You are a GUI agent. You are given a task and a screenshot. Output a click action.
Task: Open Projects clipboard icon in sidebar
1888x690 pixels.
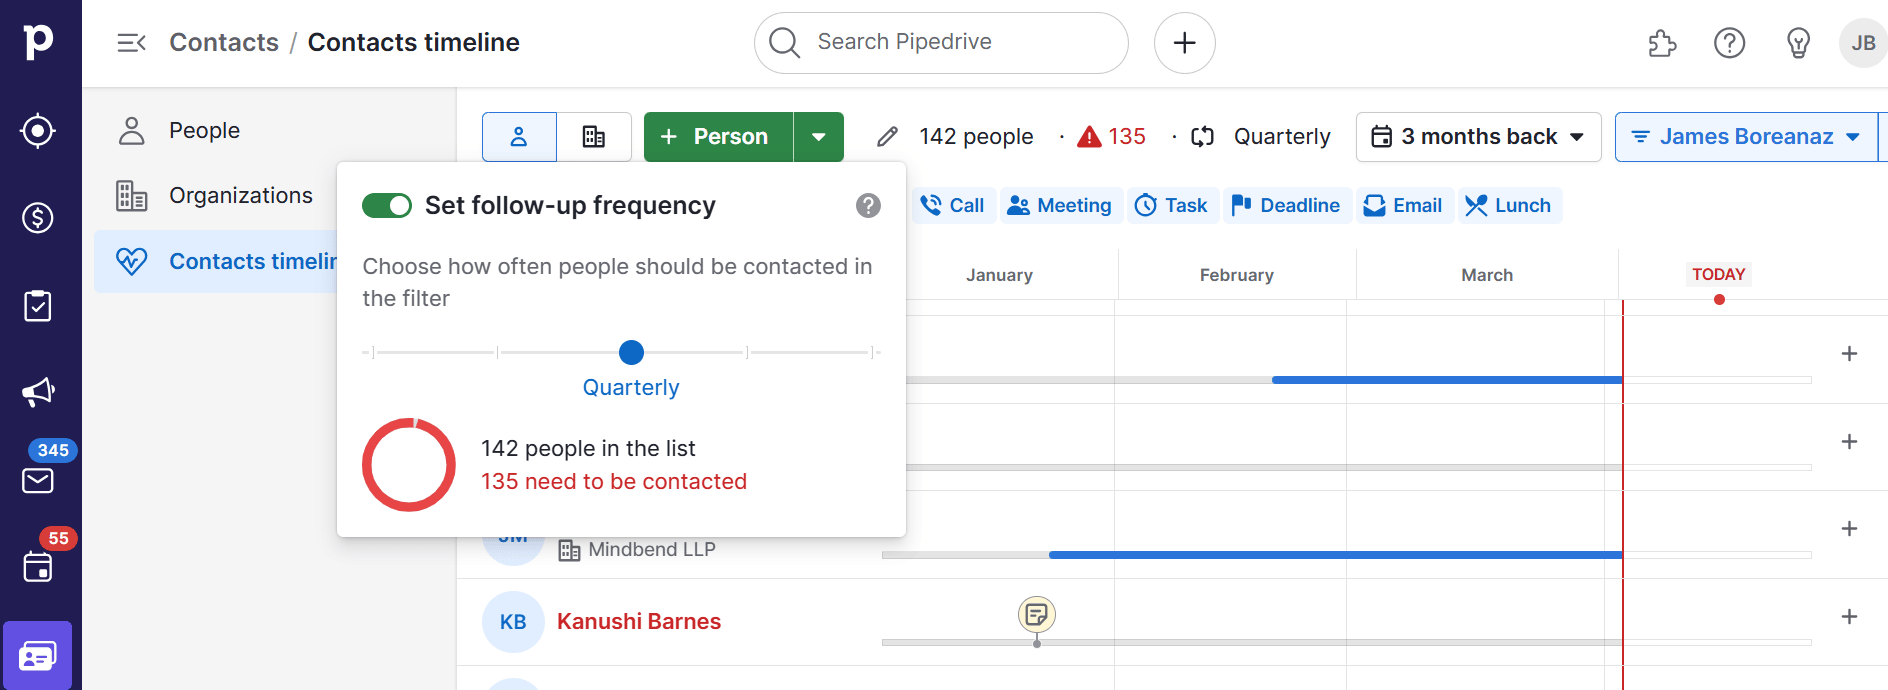tap(38, 306)
